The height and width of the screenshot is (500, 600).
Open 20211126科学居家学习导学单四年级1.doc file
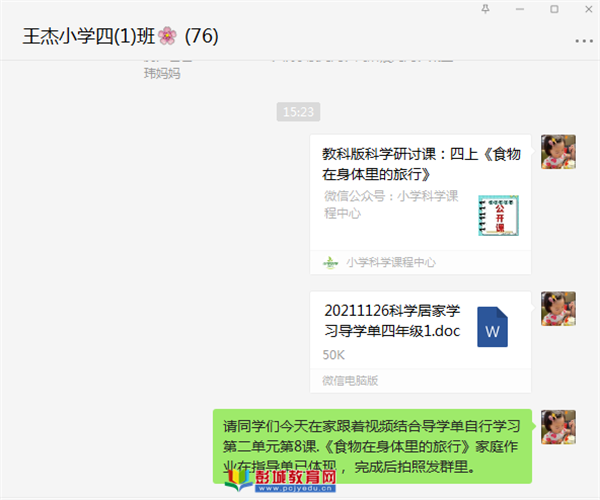click(x=420, y=342)
